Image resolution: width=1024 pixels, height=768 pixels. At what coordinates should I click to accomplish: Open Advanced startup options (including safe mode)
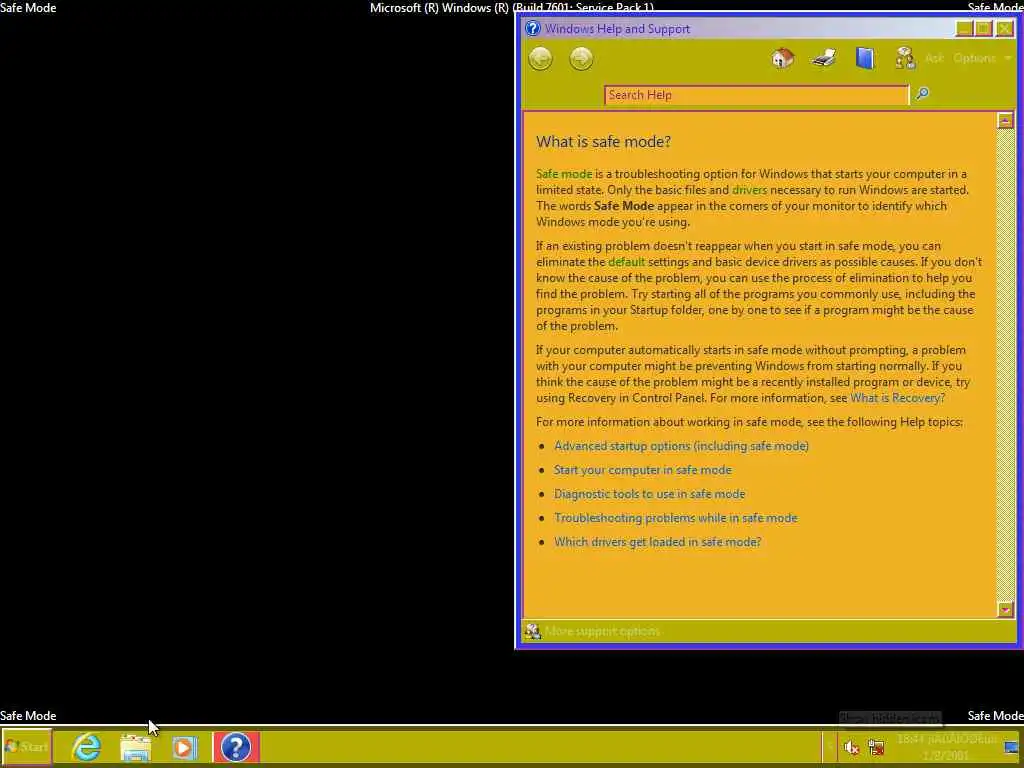tap(681, 446)
